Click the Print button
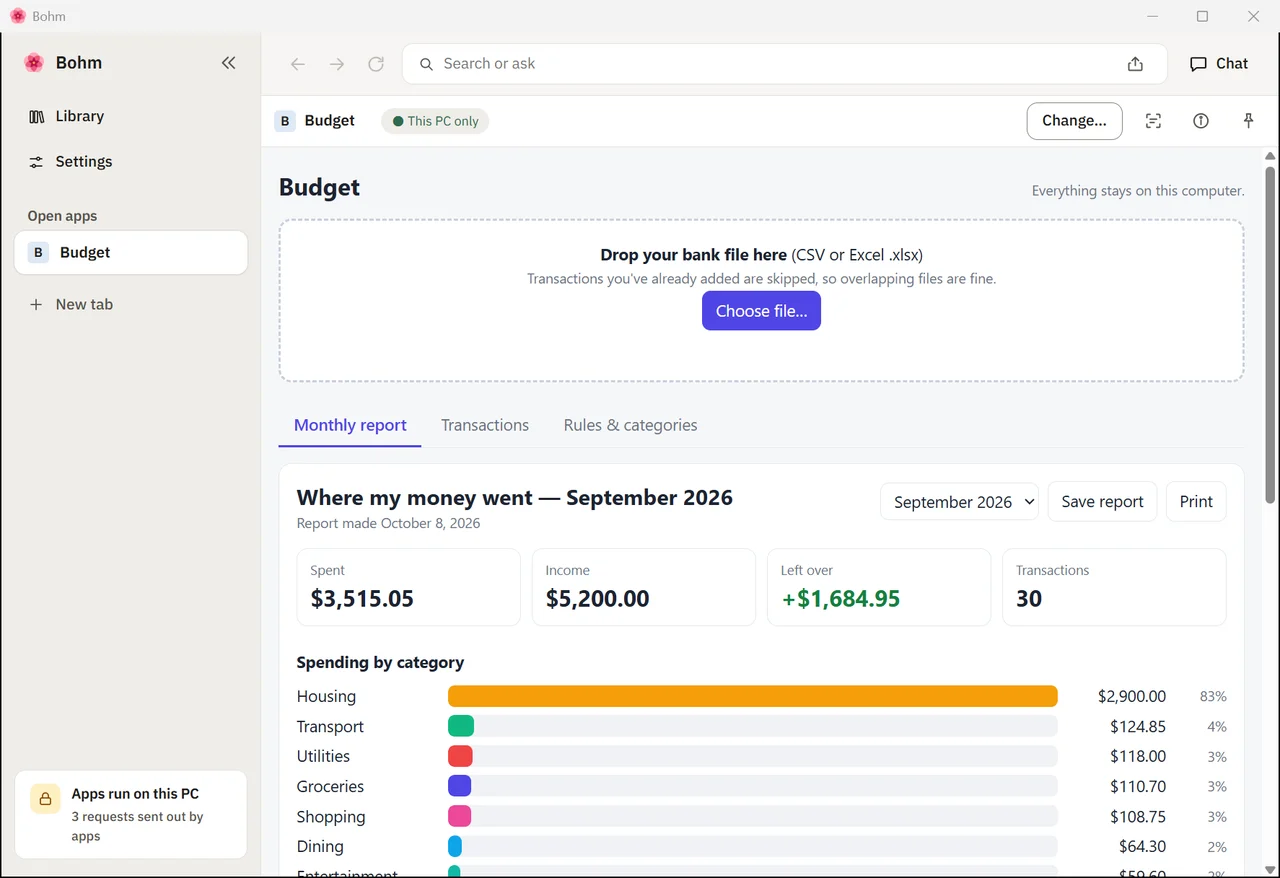 pos(1196,502)
